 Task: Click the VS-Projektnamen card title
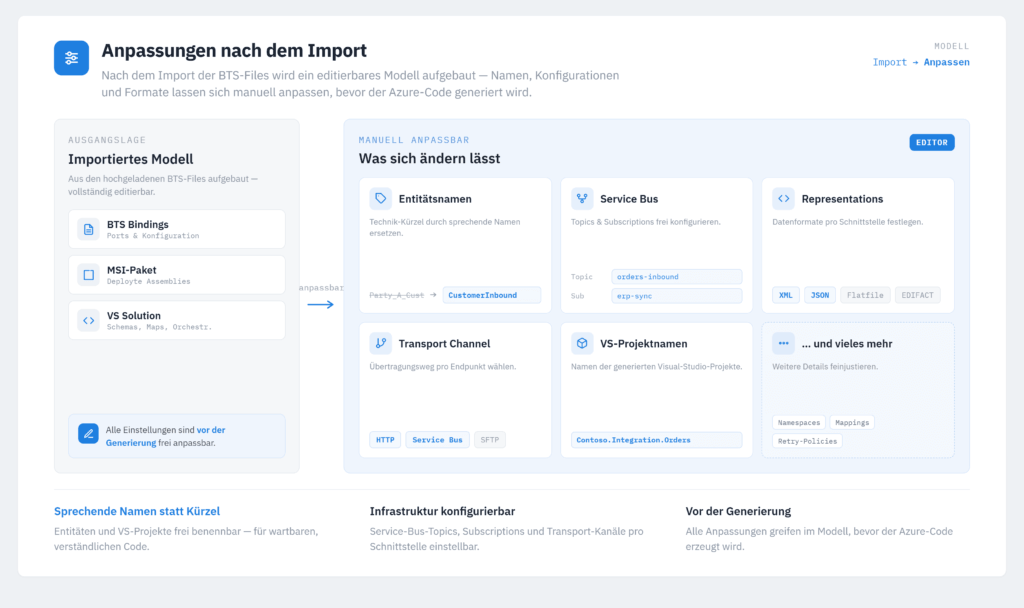point(643,344)
